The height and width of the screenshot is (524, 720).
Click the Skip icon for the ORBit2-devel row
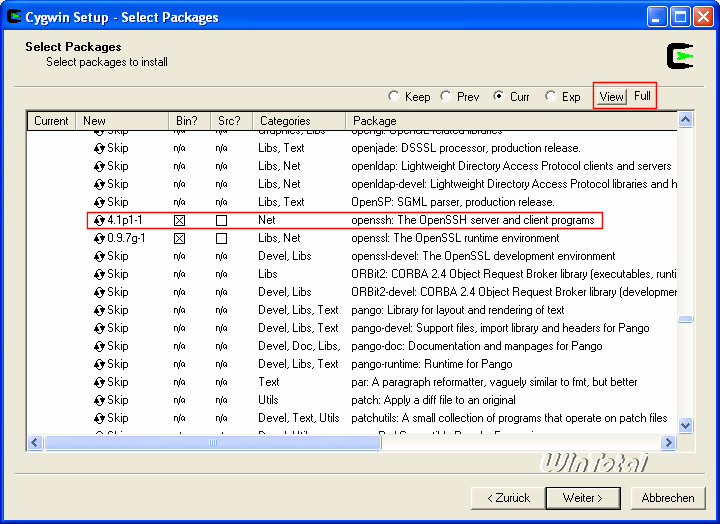[99, 292]
